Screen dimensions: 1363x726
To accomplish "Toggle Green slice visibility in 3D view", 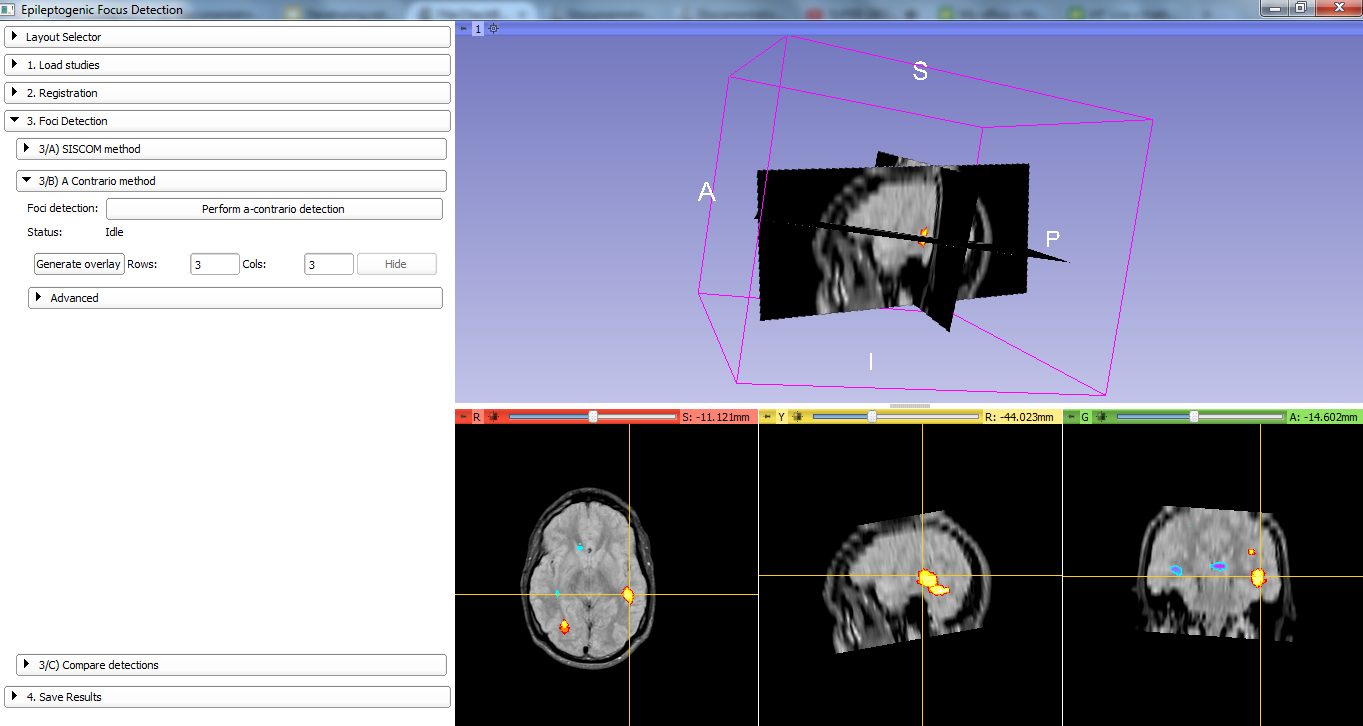I will coord(1101,417).
